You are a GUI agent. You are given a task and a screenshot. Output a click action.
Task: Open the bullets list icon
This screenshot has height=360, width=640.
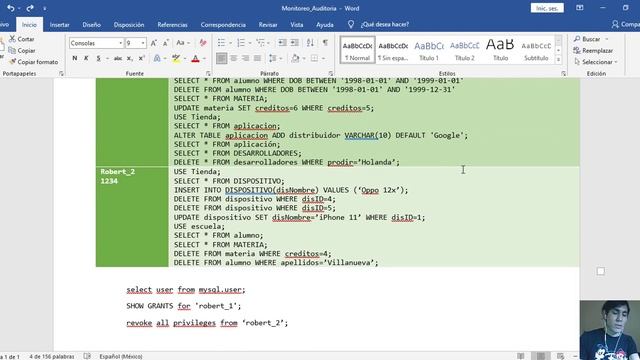coord(221,43)
